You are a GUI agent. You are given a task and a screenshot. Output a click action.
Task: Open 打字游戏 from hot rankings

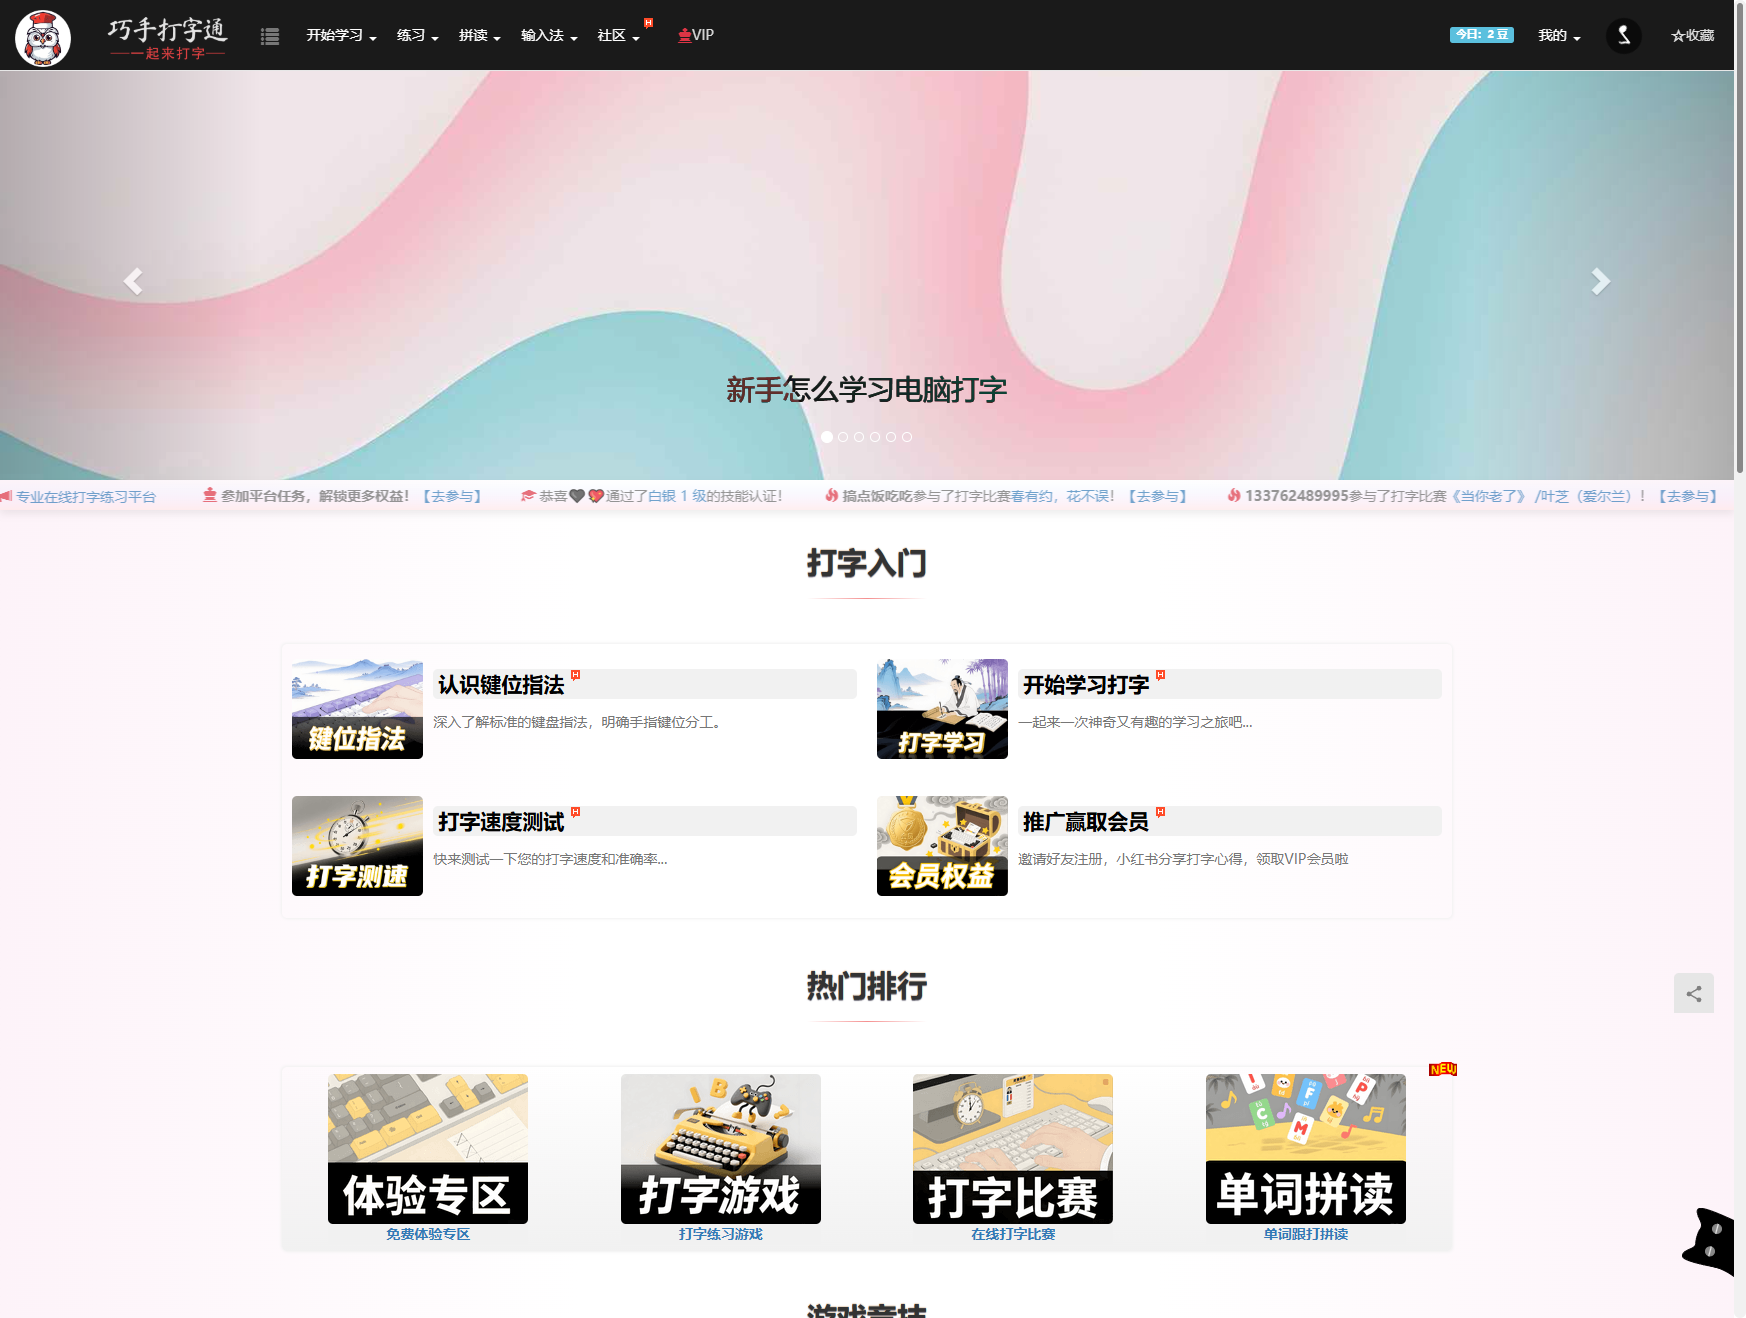click(720, 1148)
